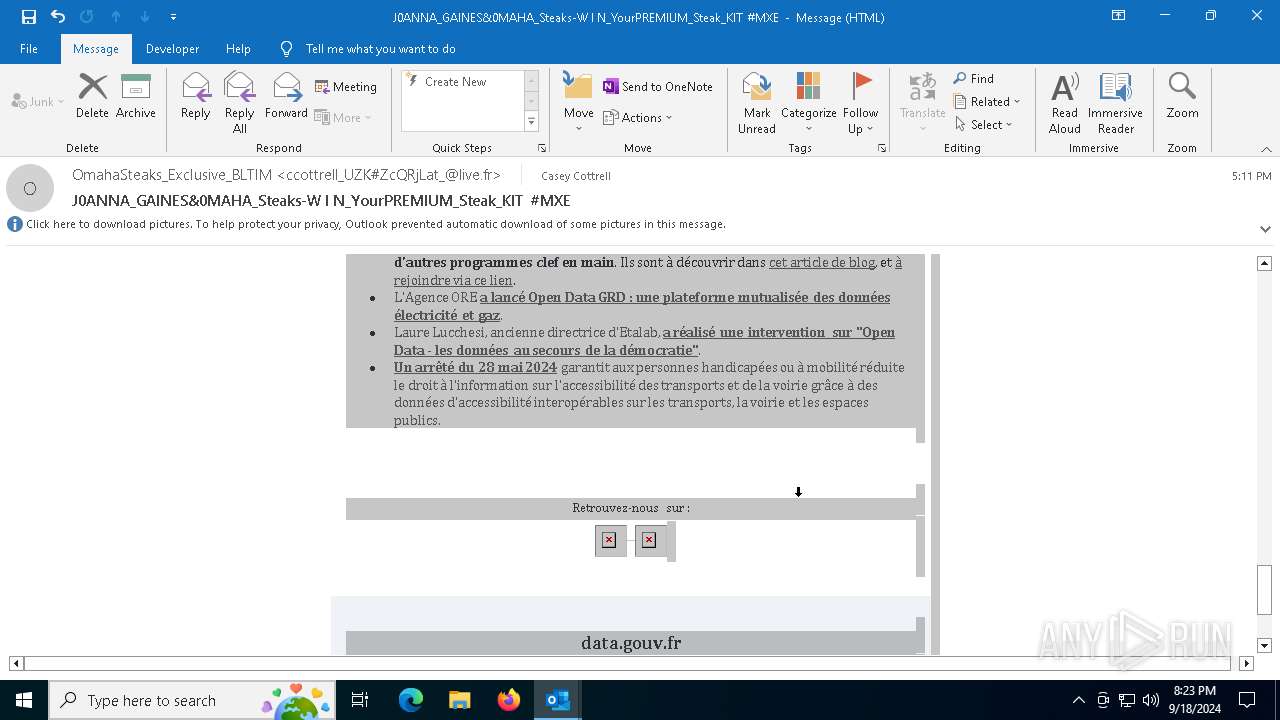Reply with Meeting
The height and width of the screenshot is (720, 1280).
[346, 87]
